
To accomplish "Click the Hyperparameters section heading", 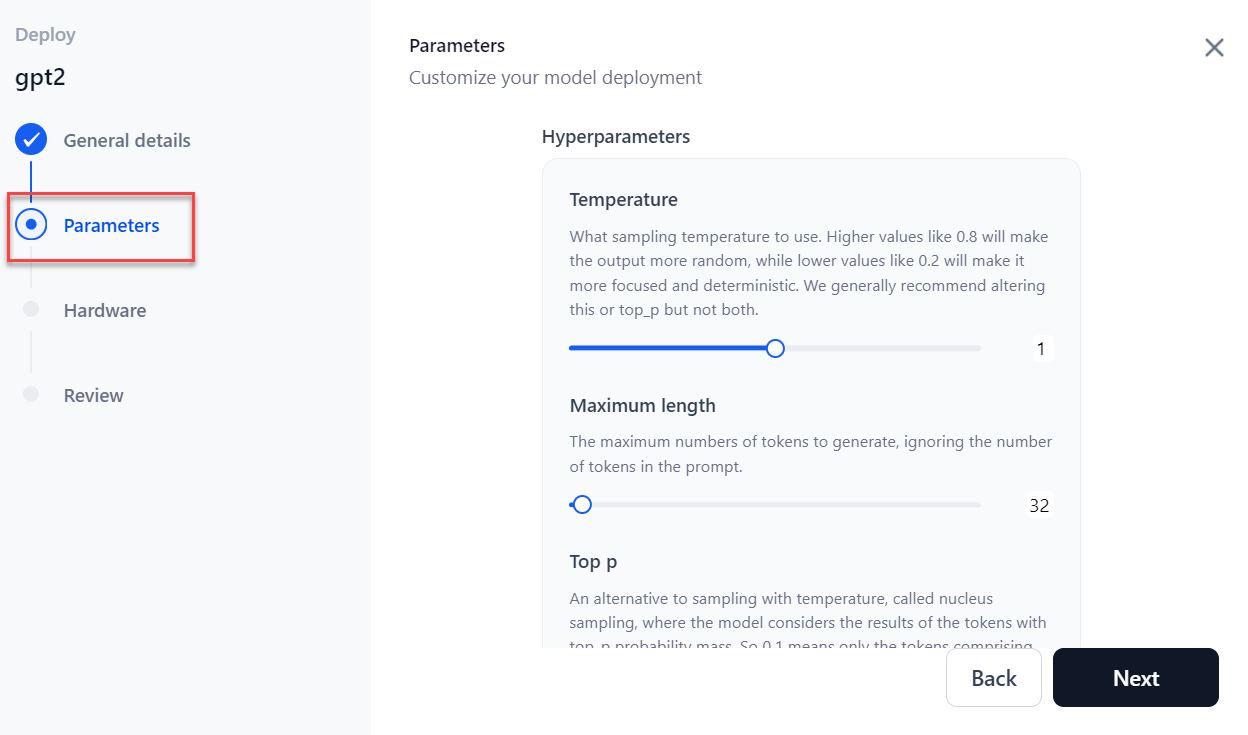I will tap(616, 137).
